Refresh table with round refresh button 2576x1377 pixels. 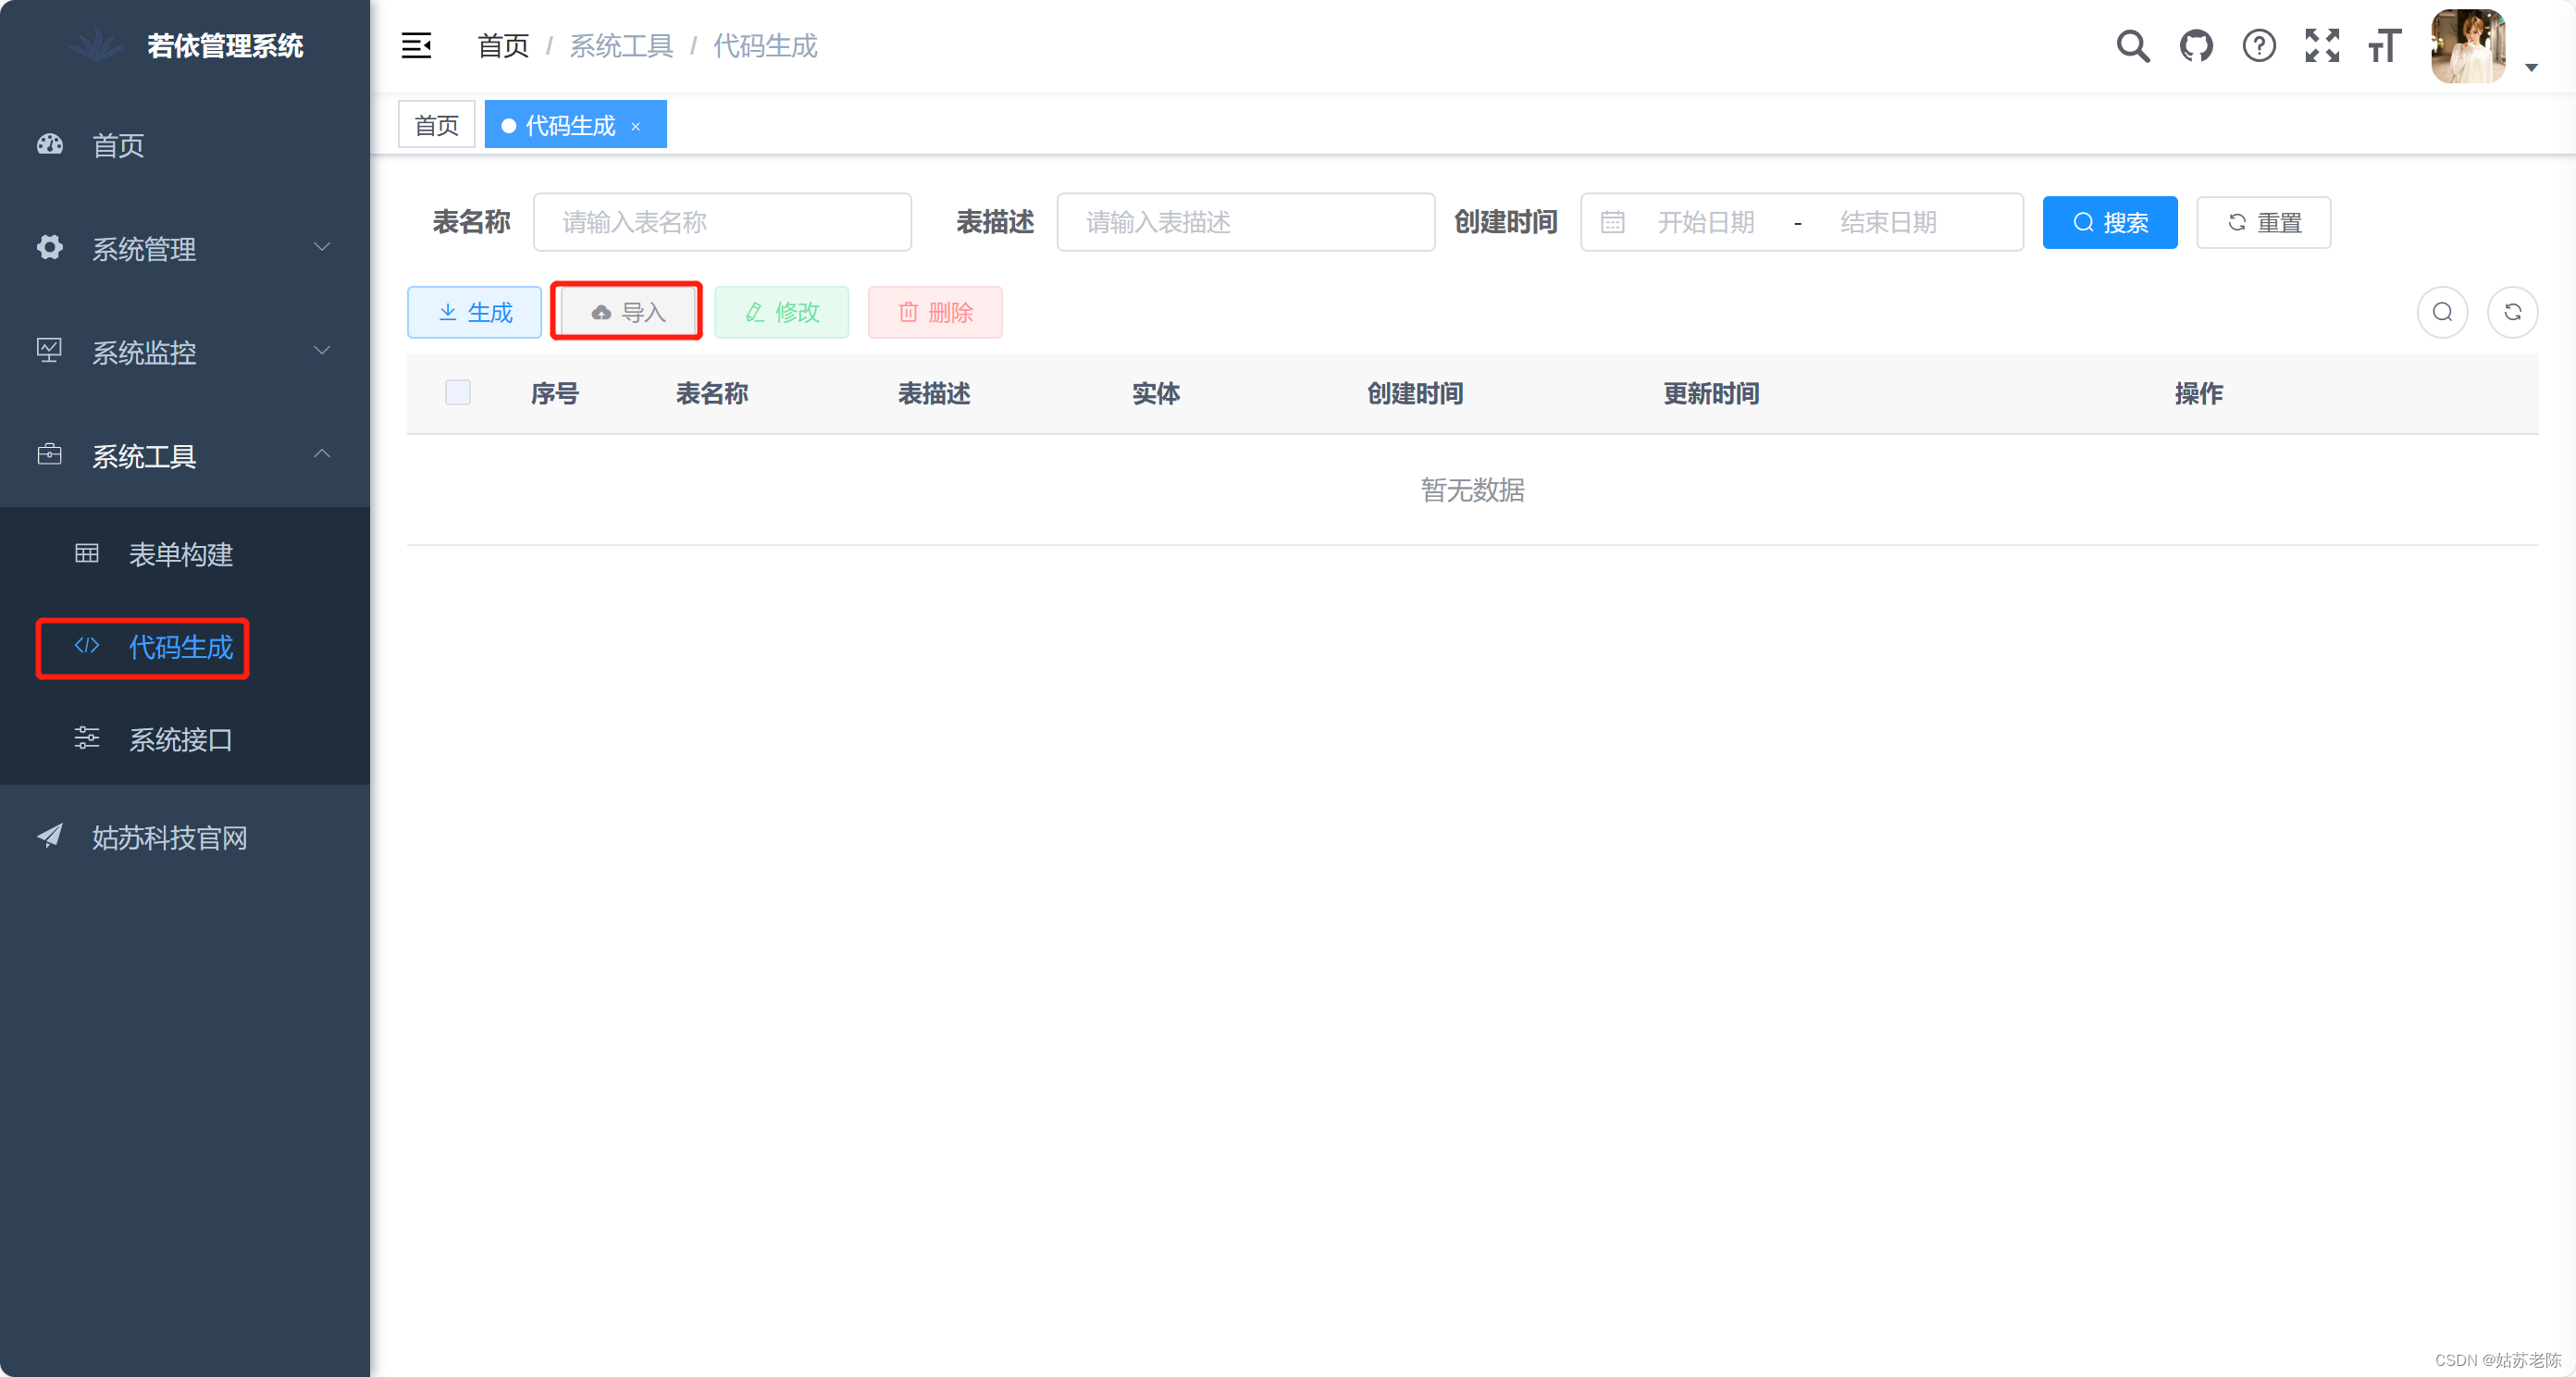coord(2512,312)
